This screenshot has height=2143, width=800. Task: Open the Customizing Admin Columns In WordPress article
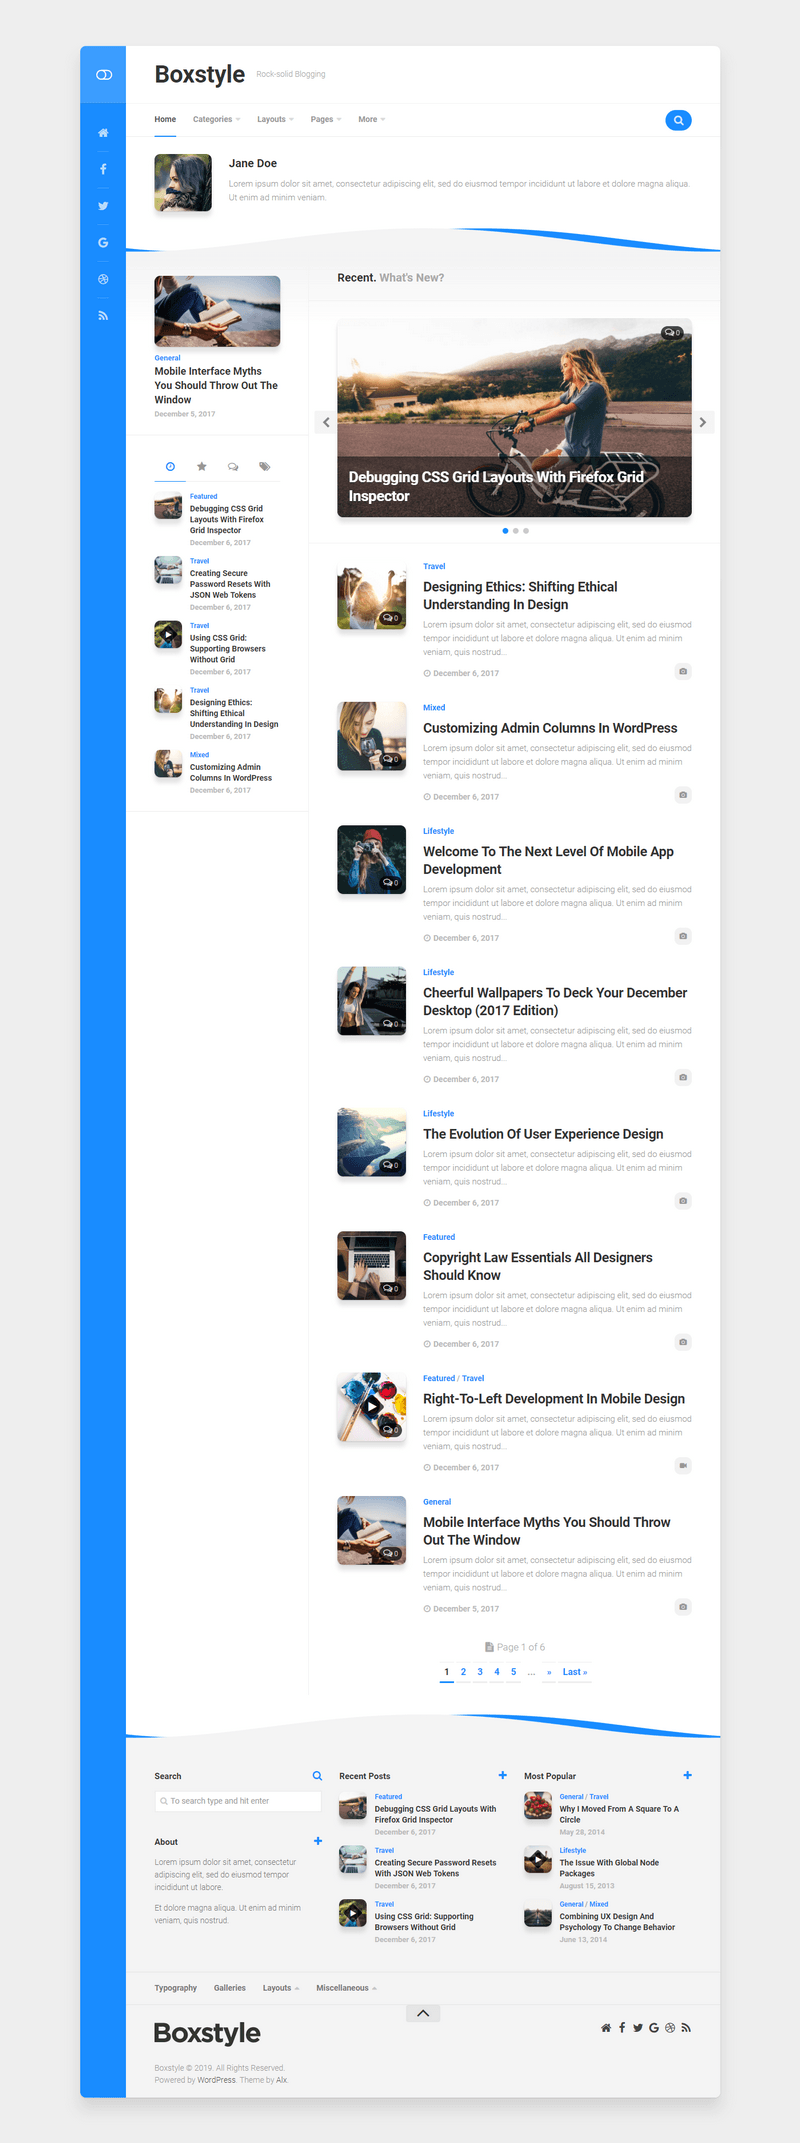coord(549,728)
